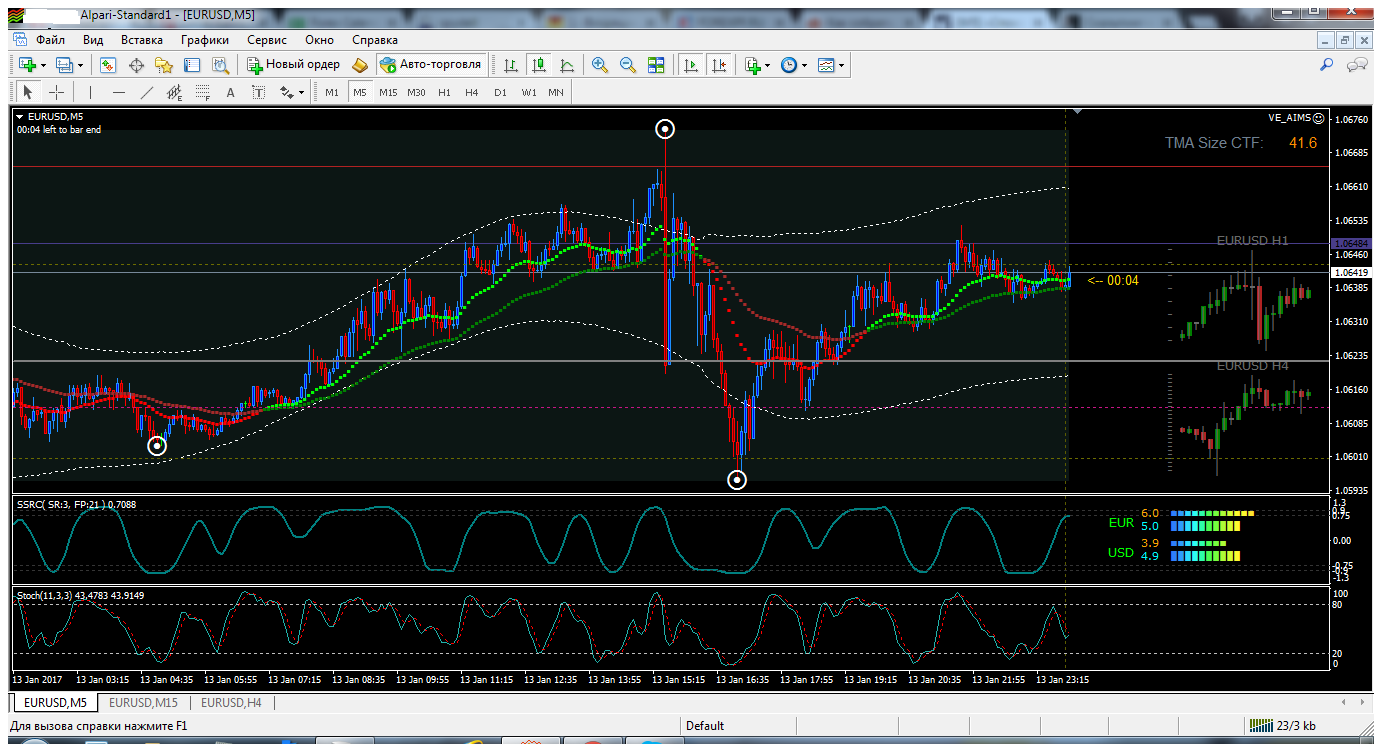Click the tile windows icon
This screenshot has width=1382, height=744.
click(656, 65)
